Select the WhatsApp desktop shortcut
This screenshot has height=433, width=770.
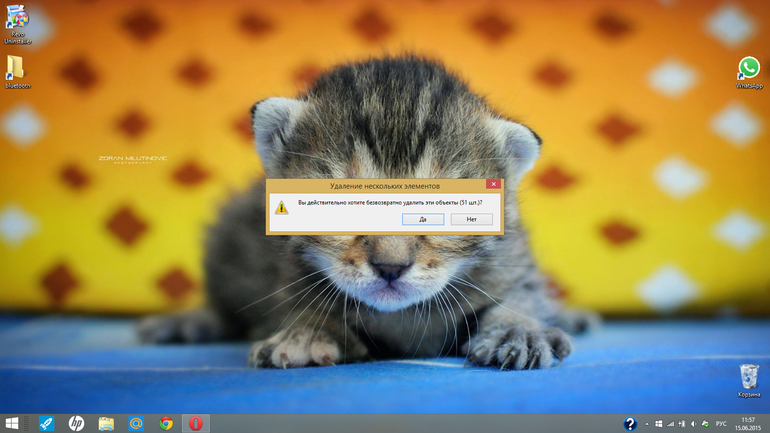749,73
